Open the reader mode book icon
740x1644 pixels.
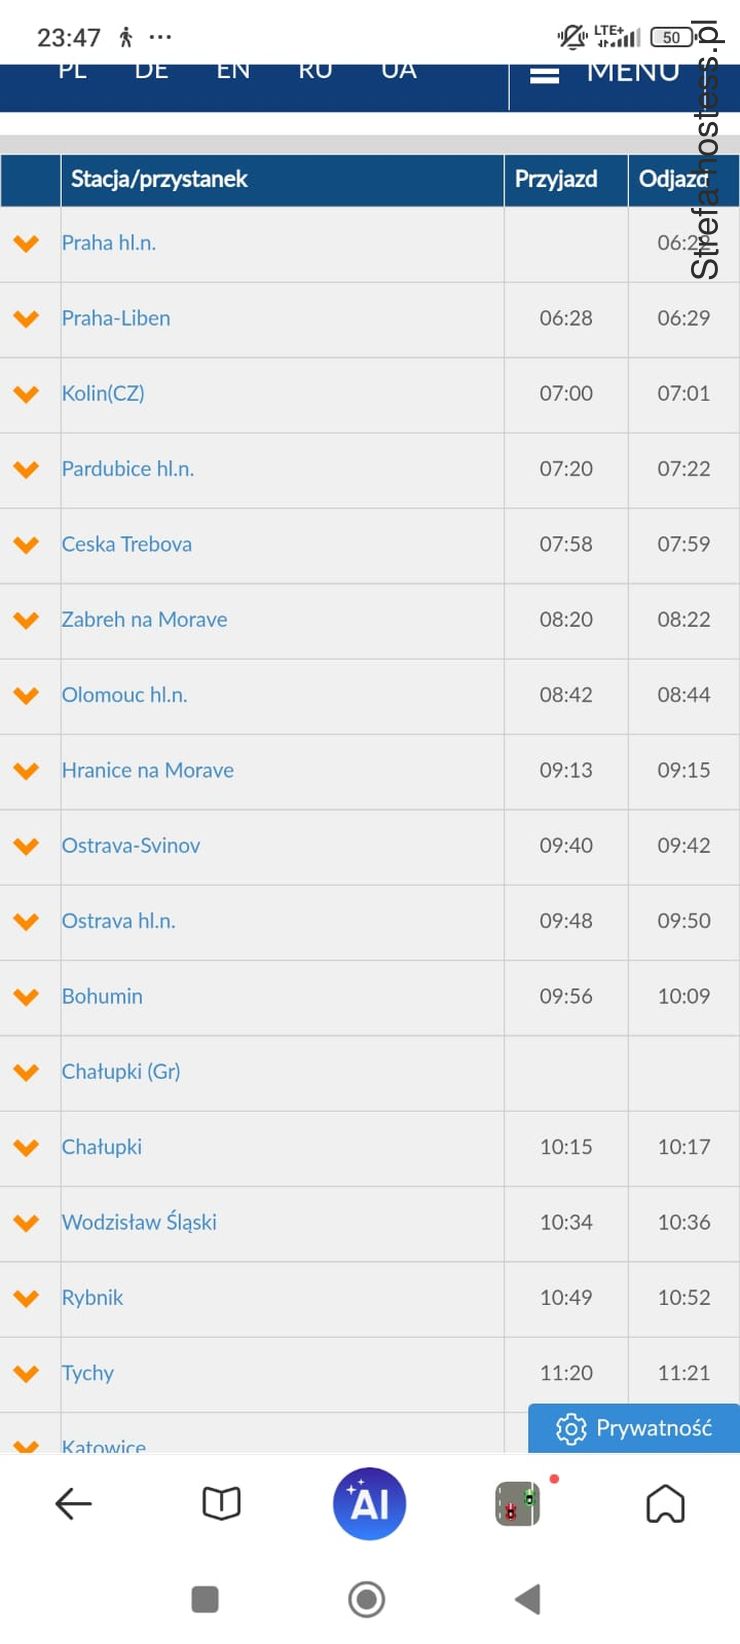coord(221,1503)
